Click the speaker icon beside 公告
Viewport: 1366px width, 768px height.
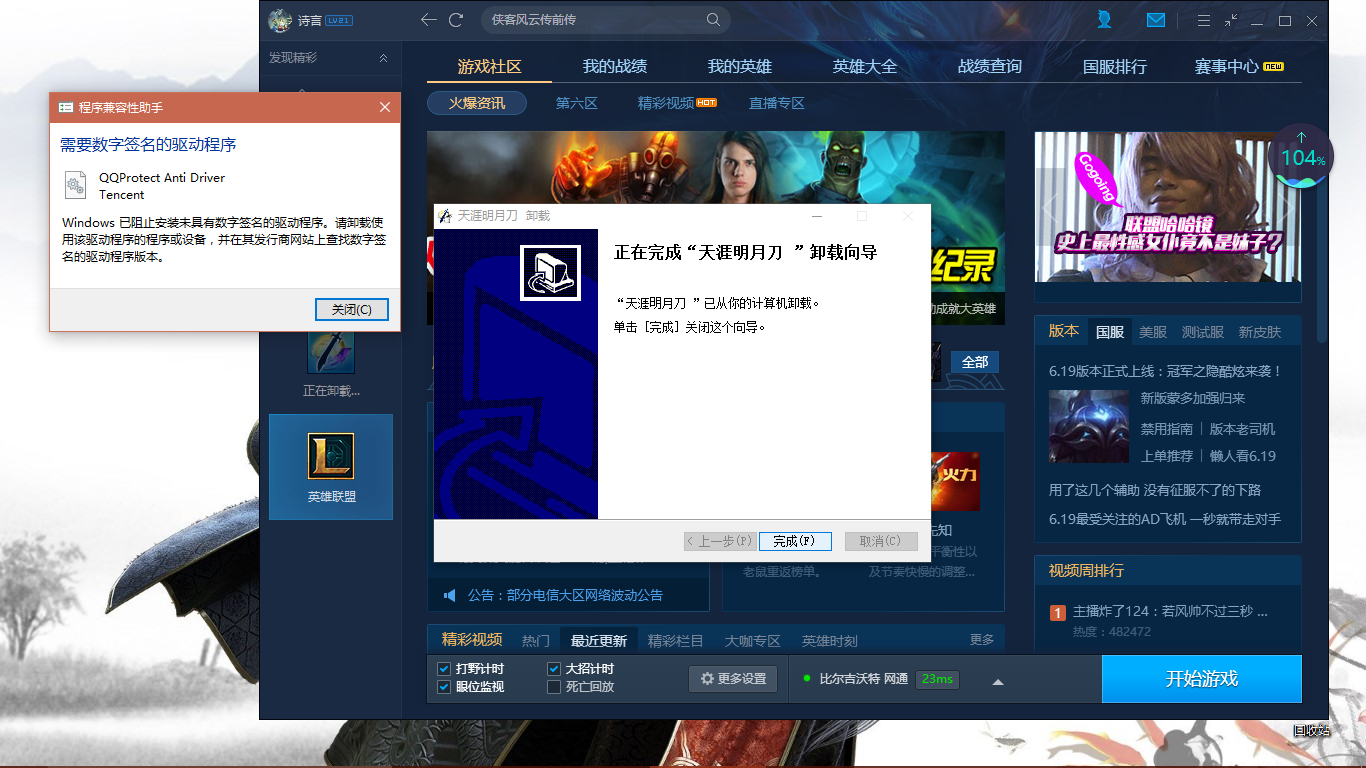pyautogui.click(x=450, y=595)
